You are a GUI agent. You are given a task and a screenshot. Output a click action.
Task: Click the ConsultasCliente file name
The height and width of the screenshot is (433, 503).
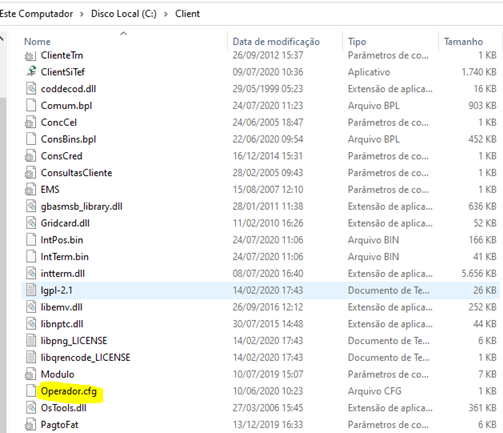coord(76,173)
